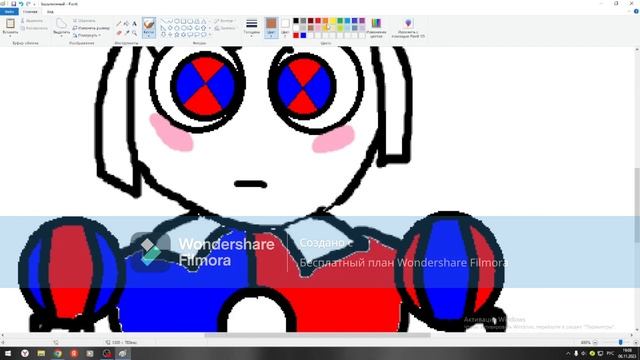
Task: Activate Color 2 background selector
Action: pos(285,27)
